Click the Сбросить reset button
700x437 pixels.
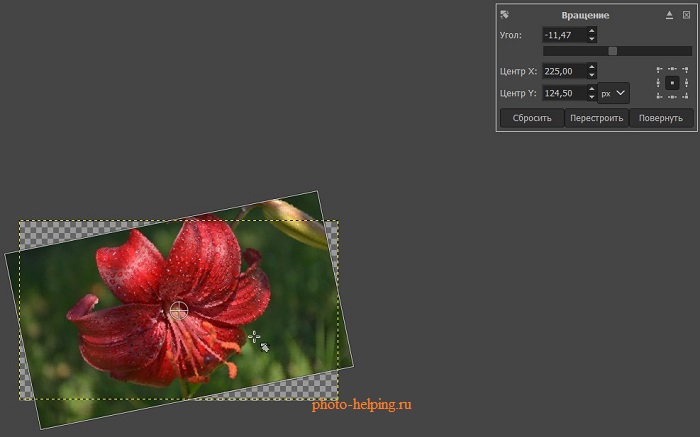click(x=532, y=118)
